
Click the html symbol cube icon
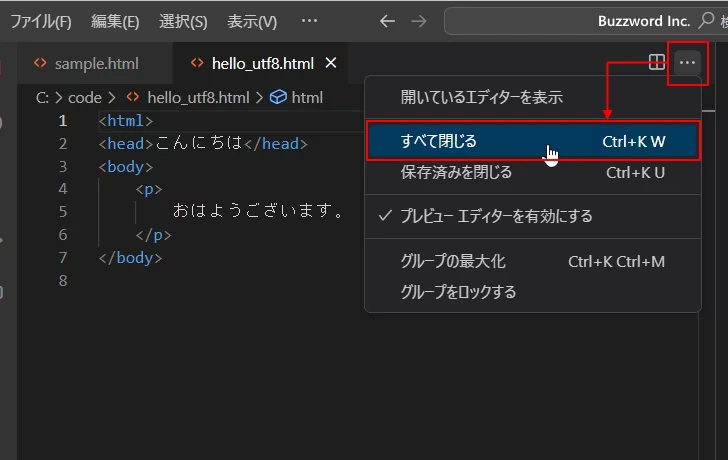[x=278, y=97]
